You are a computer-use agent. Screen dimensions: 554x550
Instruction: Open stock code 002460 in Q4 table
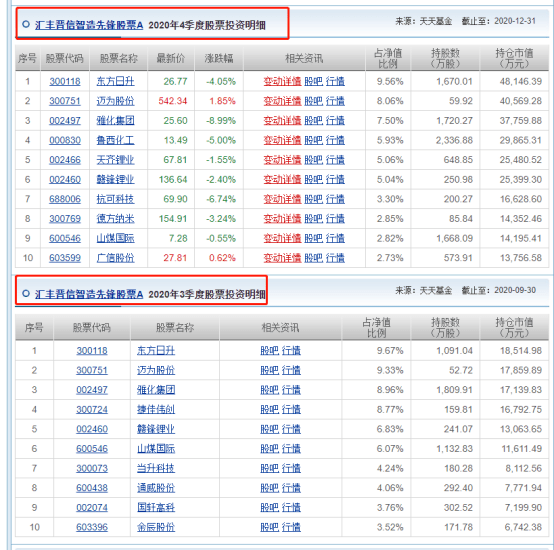pos(65,179)
